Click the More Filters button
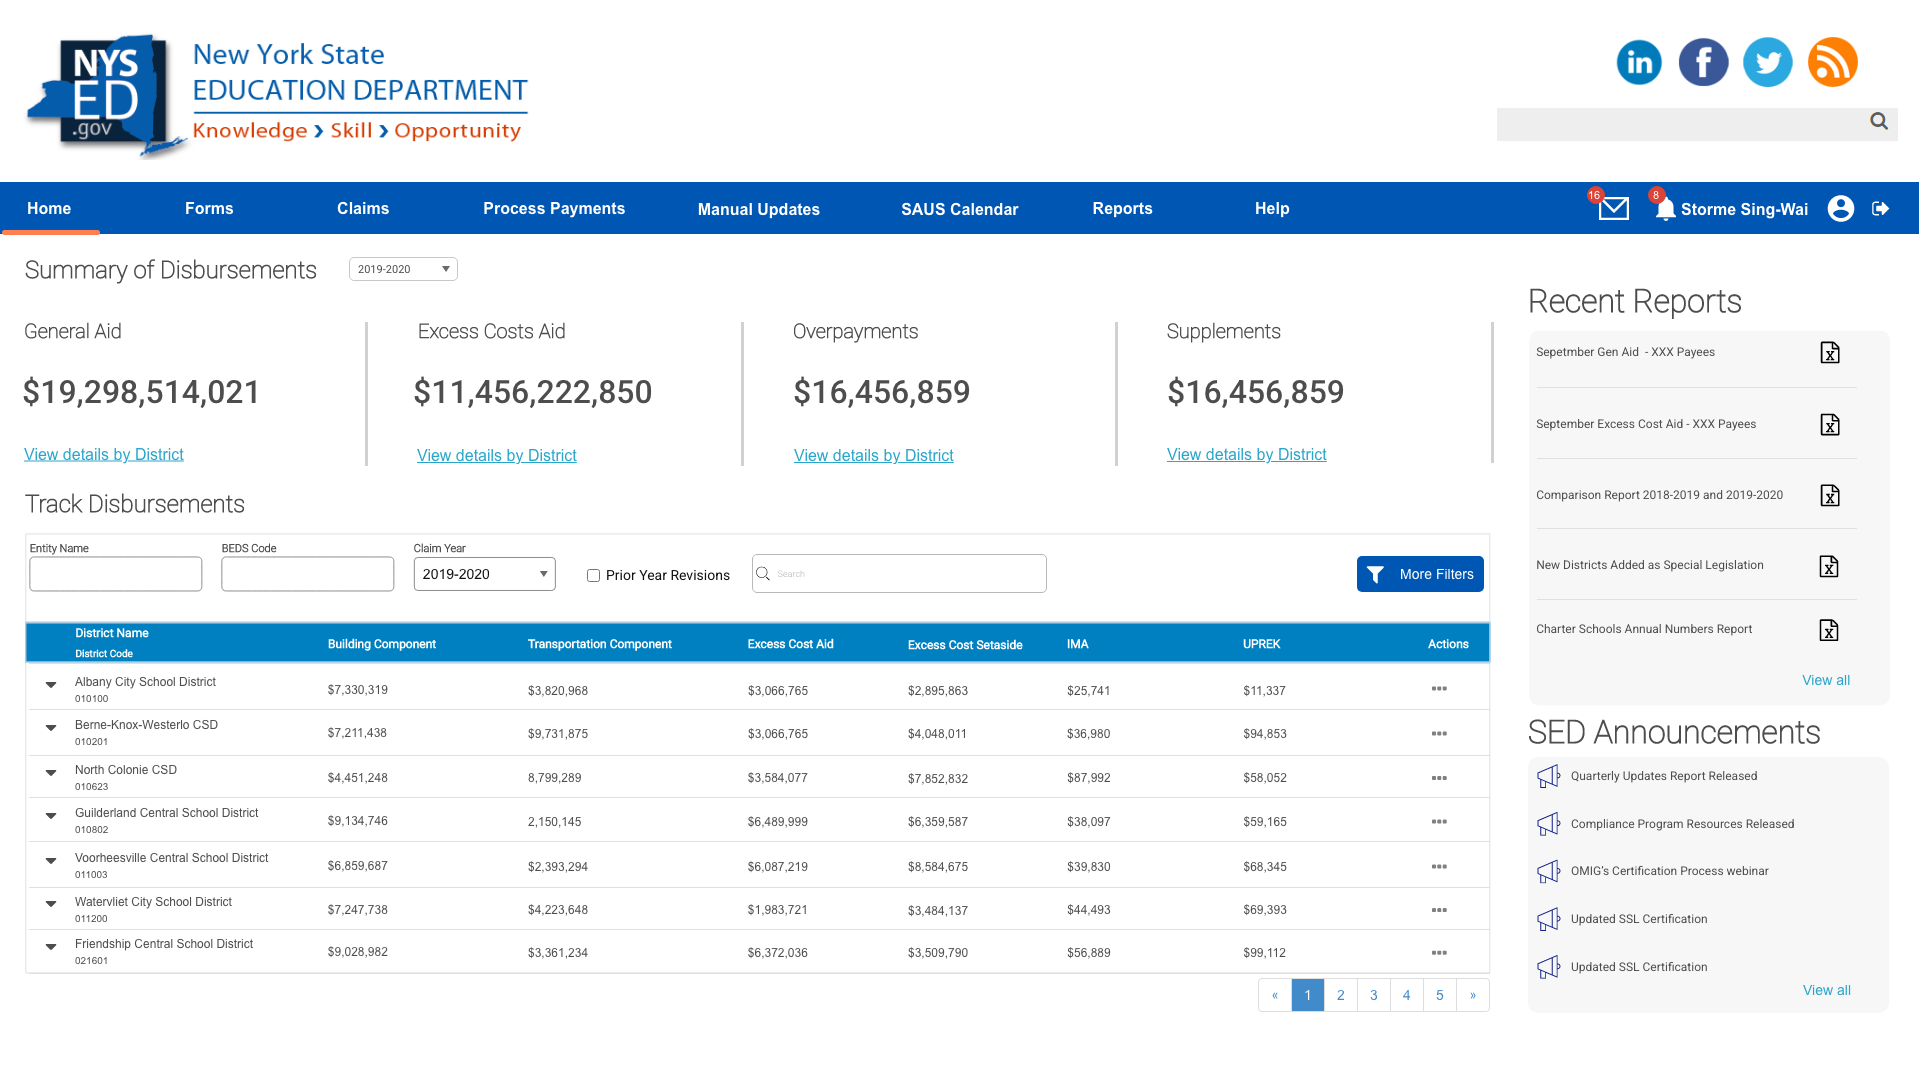This screenshot has height=1080, width=1920. [x=1420, y=574]
